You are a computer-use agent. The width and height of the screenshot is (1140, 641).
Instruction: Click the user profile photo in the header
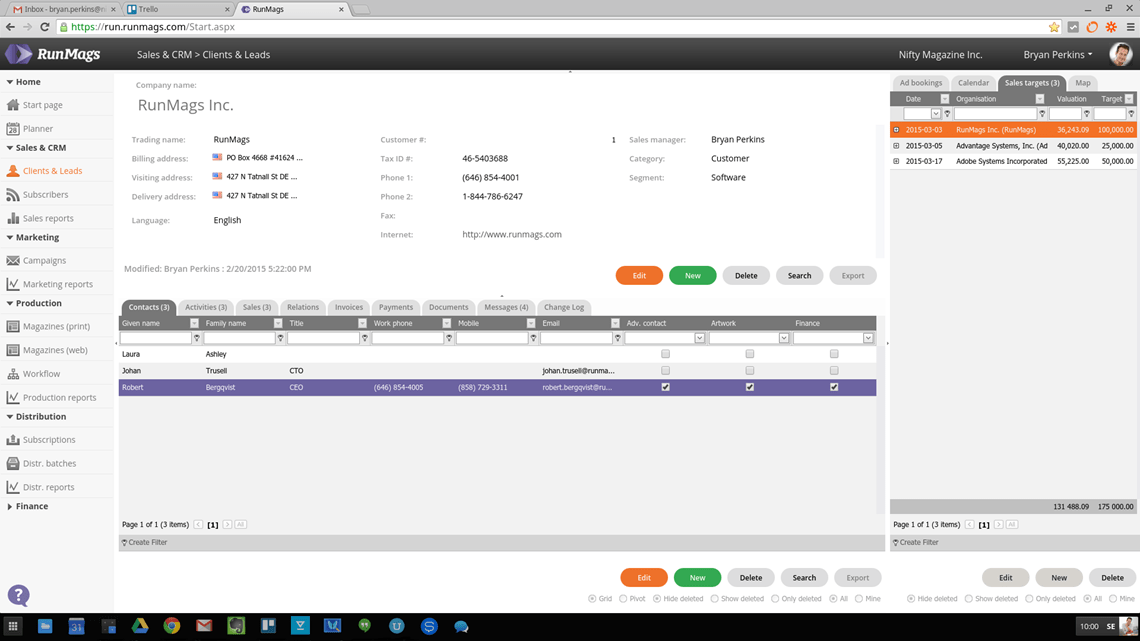tap(1120, 55)
